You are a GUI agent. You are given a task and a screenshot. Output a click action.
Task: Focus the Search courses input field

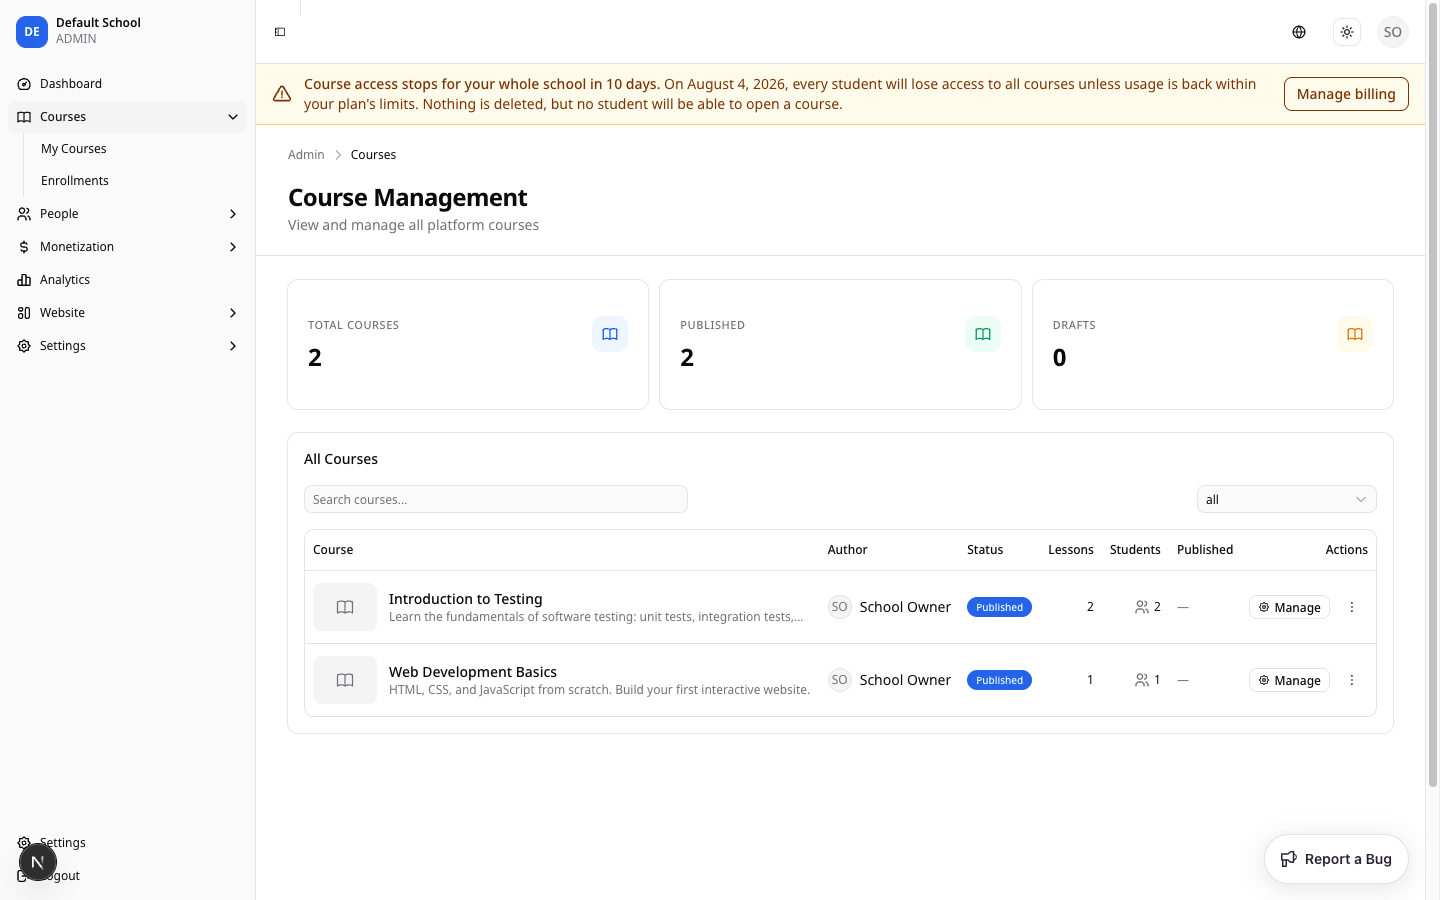(496, 499)
